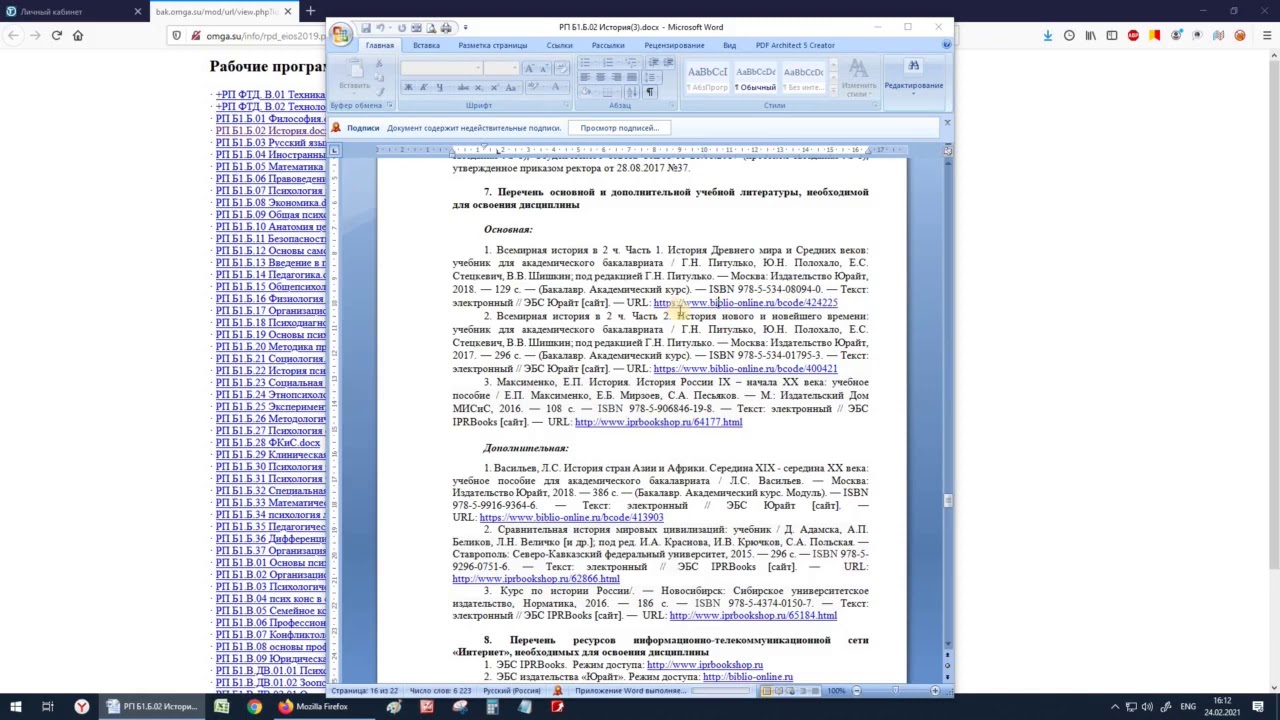This screenshot has width=1280, height=720.
Task: Open link biblio-online.ru/bcode/400421 in document
Action: point(745,368)
